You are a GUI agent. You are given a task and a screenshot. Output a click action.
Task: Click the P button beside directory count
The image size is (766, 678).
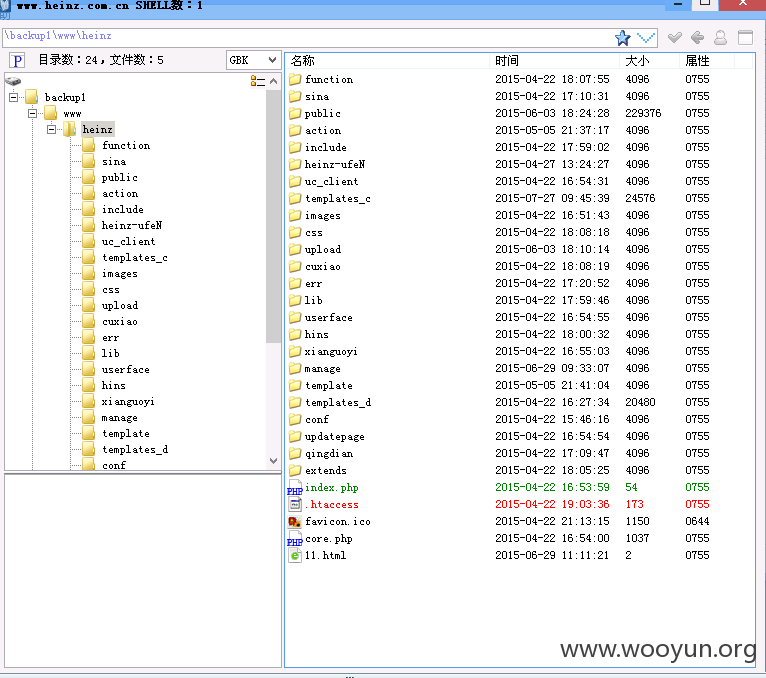coord(17,61)
